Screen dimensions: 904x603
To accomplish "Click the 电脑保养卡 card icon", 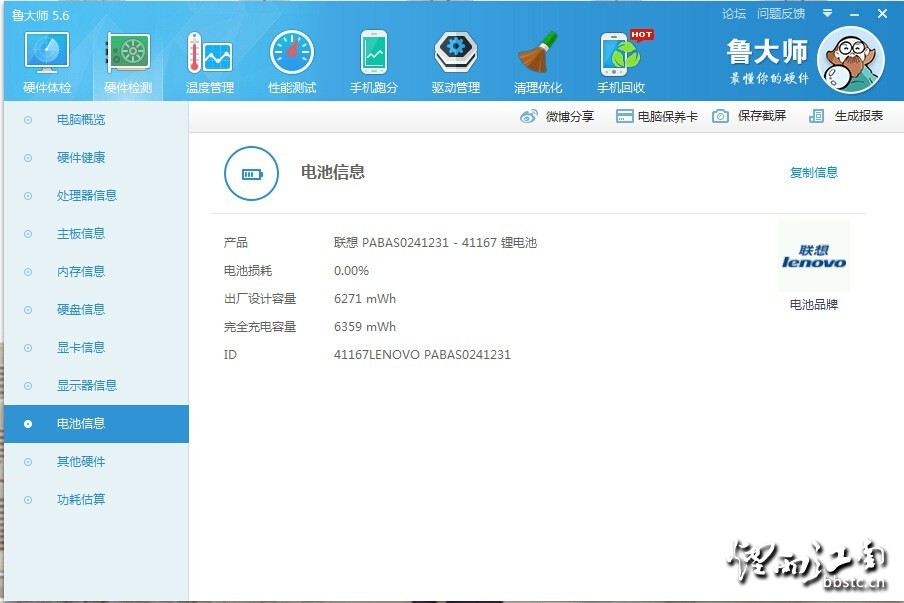I will 624,116.
